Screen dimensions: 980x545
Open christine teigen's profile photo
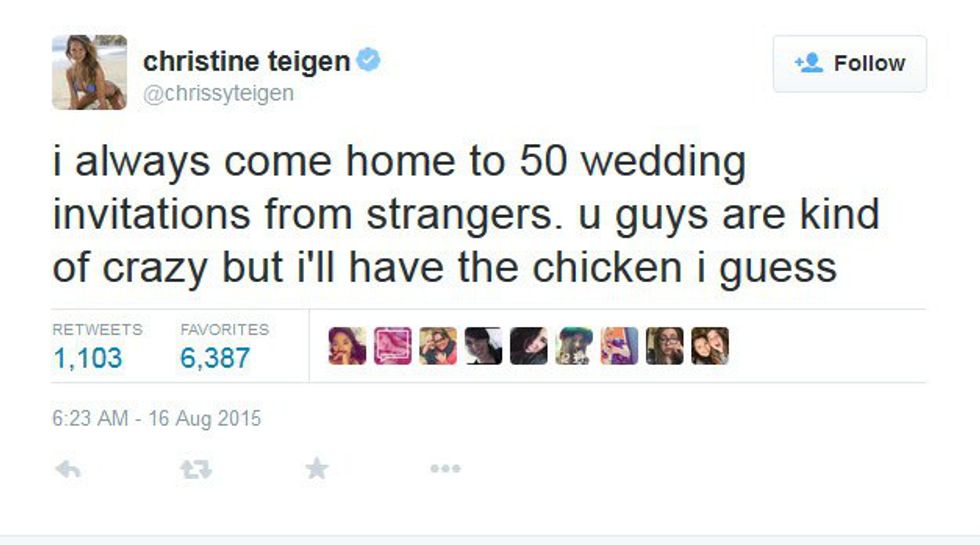(x=90, y=72)
